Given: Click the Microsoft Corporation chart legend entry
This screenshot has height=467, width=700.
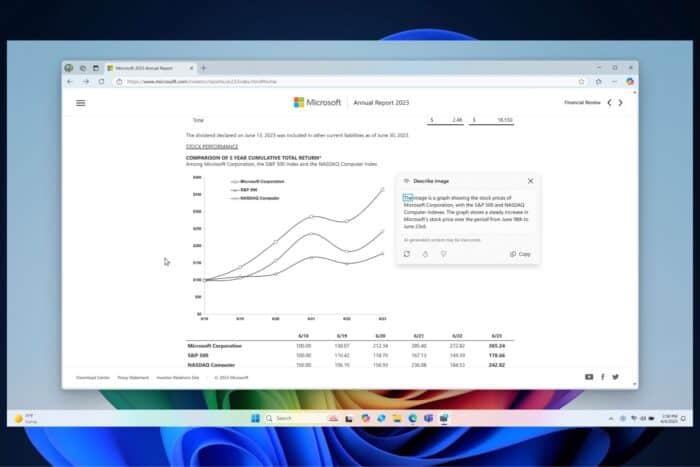Looking at the screenshot, I should (258, 182).
